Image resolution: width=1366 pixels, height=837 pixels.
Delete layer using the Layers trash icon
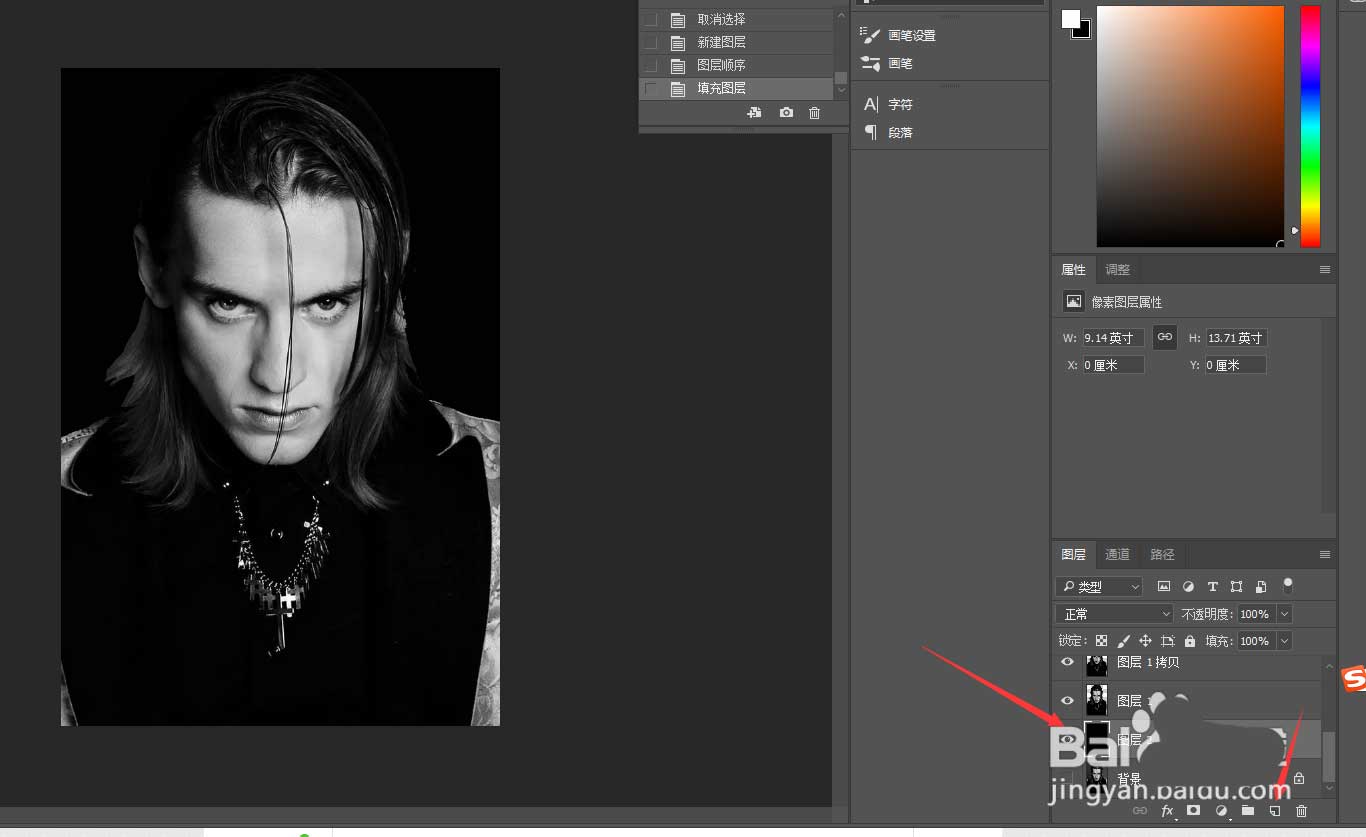(1301, 811)
